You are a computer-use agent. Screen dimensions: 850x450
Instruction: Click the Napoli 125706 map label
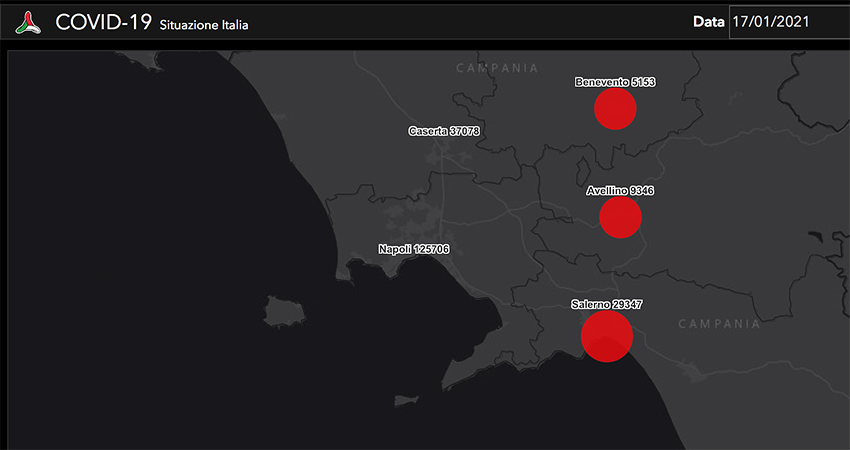point(414,249)
